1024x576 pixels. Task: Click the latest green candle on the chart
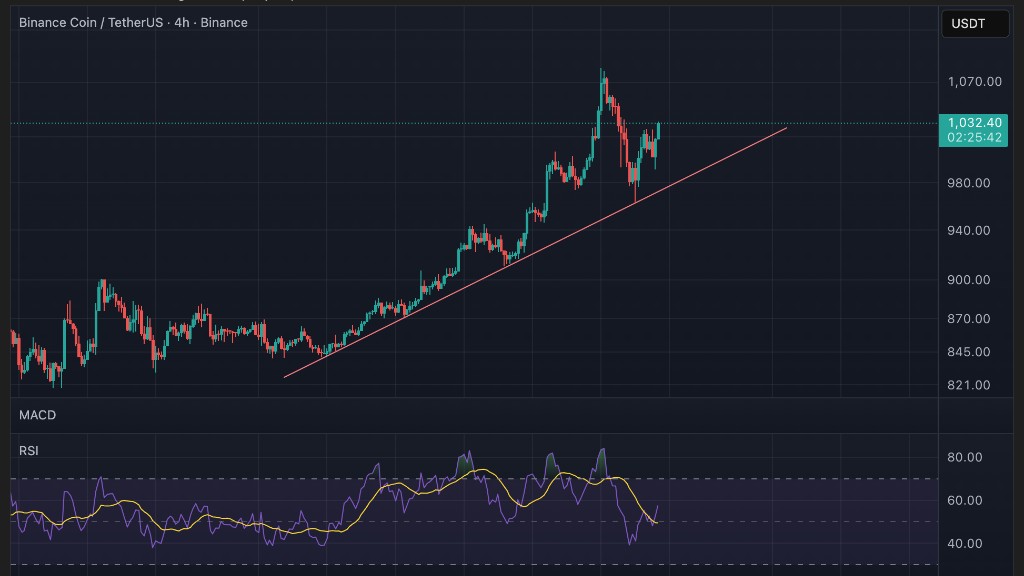(x=659, y=130)
